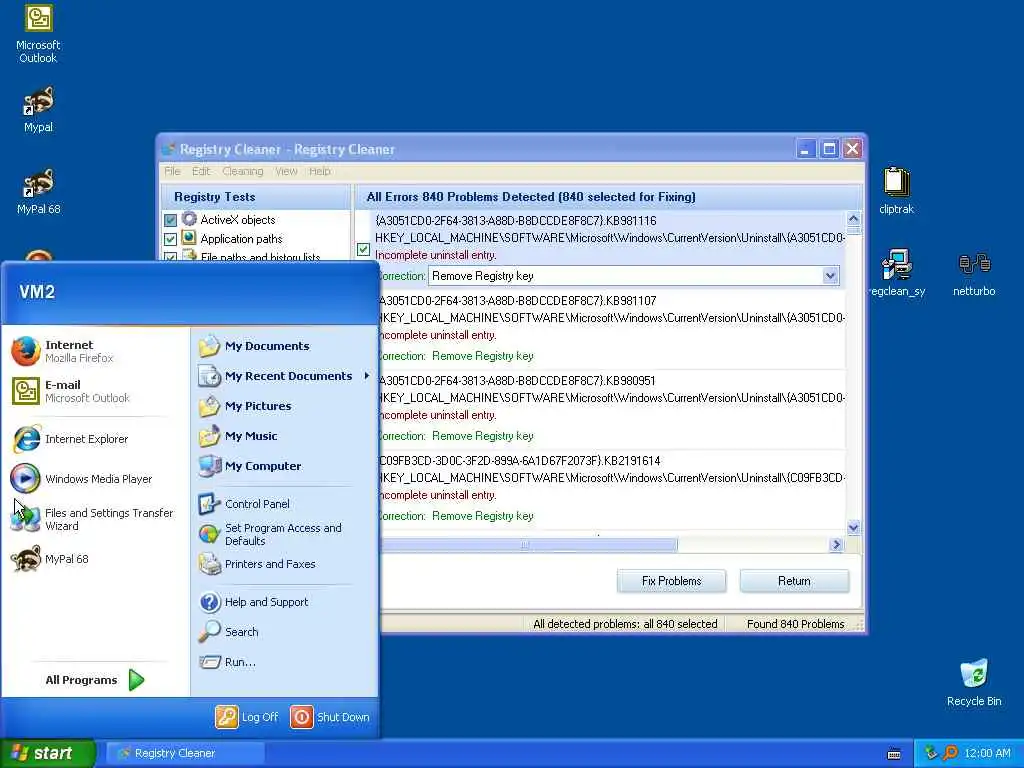Open Set Program Access and Defaults
Image resolution: width=1024 pixels, height=768 pixels.
(284, 534)
